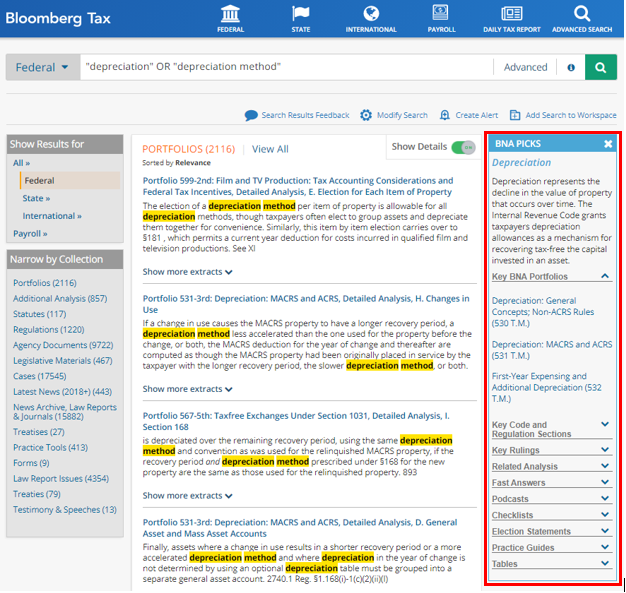Click the search info icon
The image size is (626, 593).
(x=571, y=68)
